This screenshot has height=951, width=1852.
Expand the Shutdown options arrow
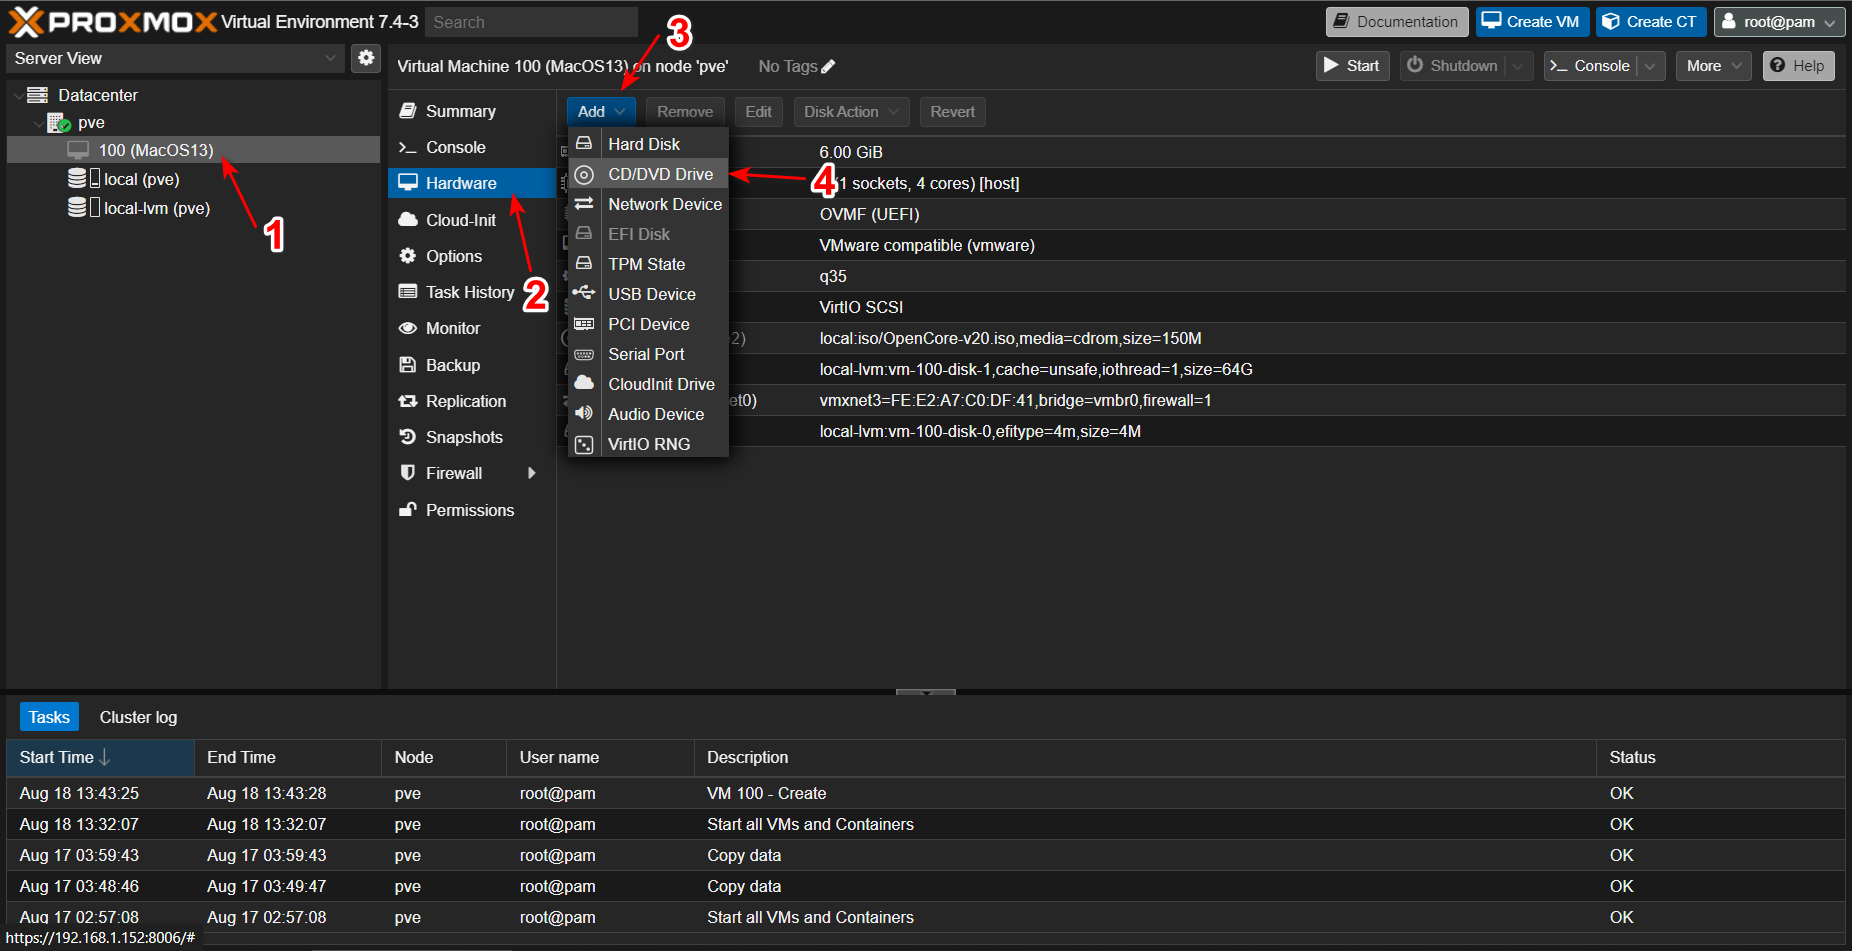click(1518, 66)
